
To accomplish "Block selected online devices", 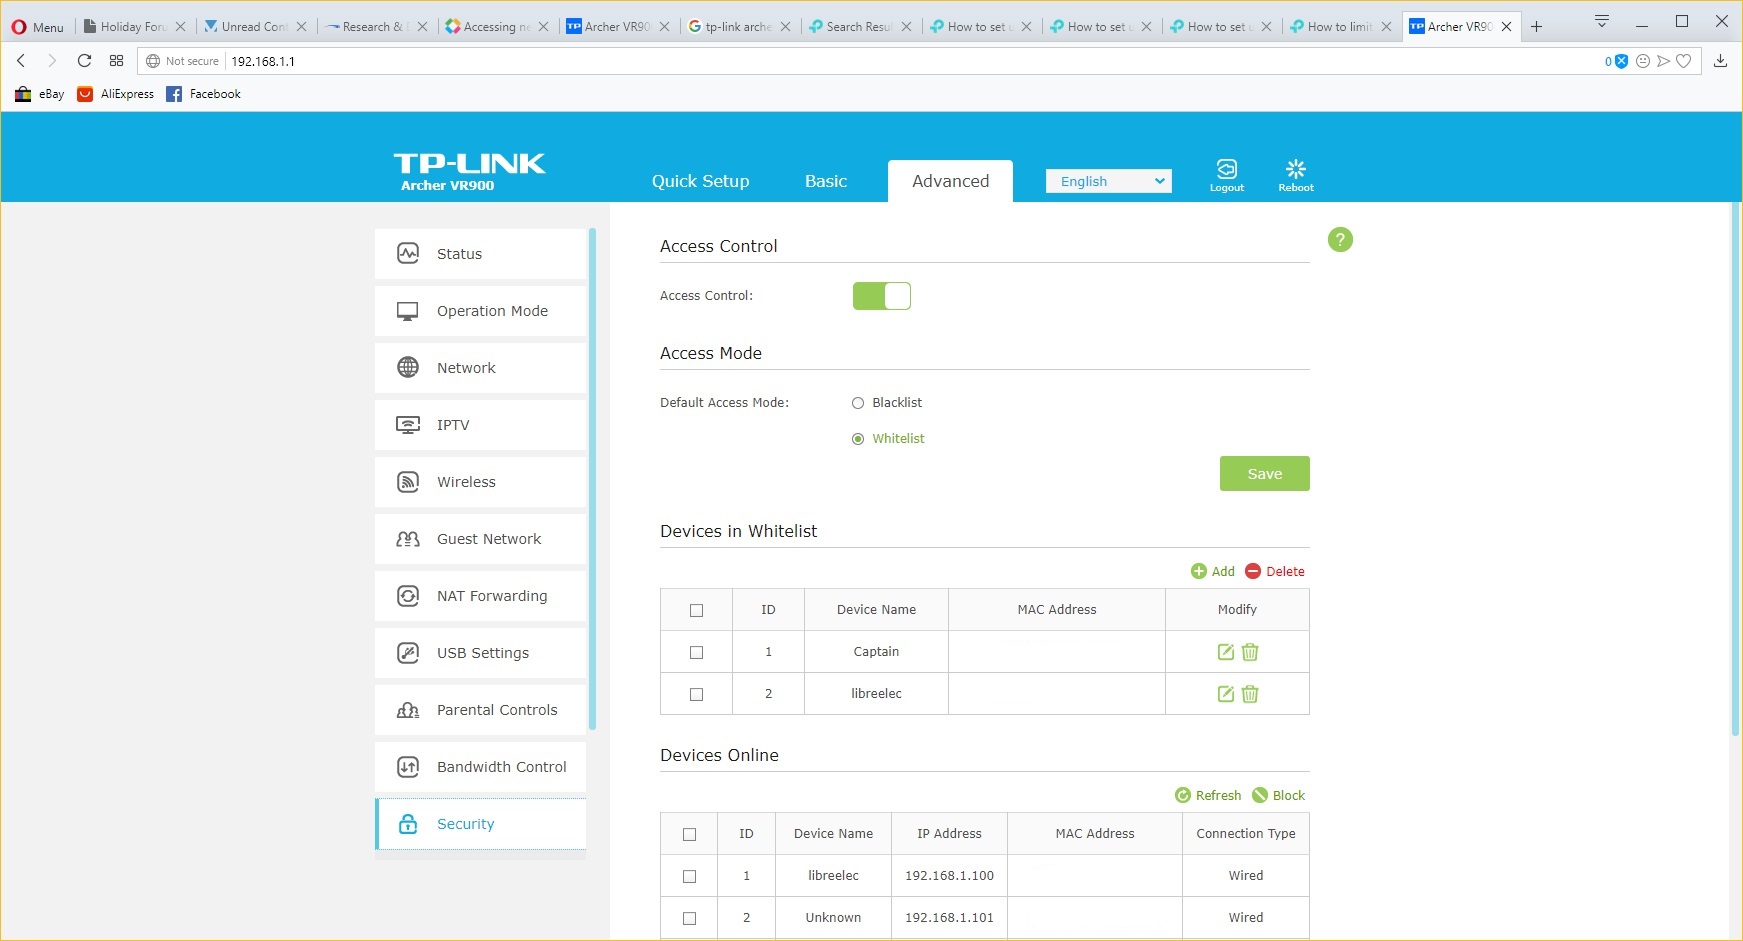I will [1278, 795].
